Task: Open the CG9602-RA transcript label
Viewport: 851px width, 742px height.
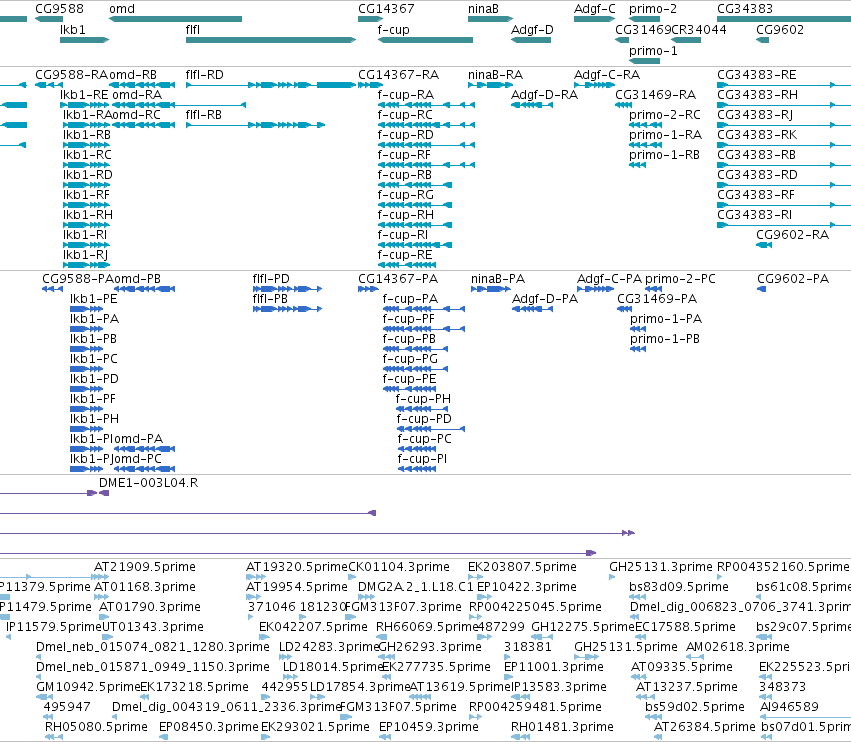Action: 792,234
